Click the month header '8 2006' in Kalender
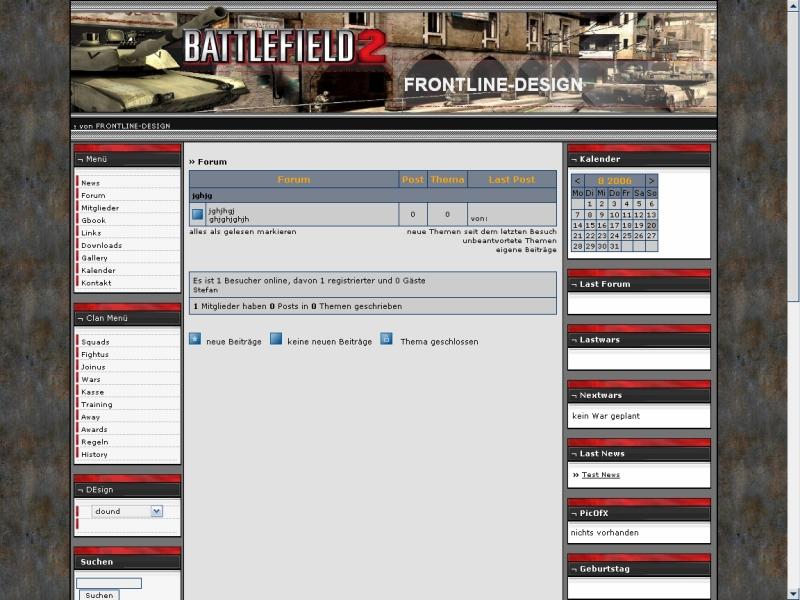The height and width of the screenshot is (600, 800). 614,181
